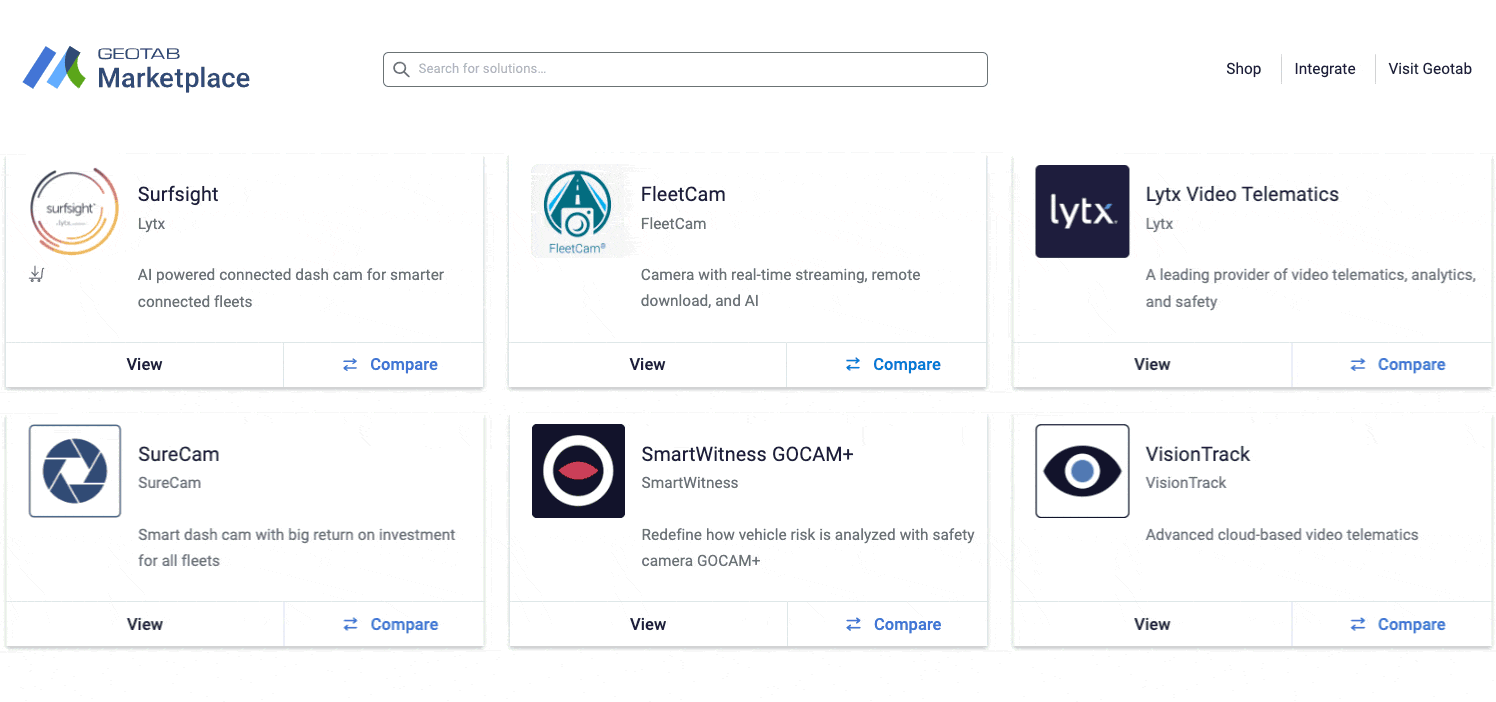Click the SureCam card title

click(x=179, y=454)
